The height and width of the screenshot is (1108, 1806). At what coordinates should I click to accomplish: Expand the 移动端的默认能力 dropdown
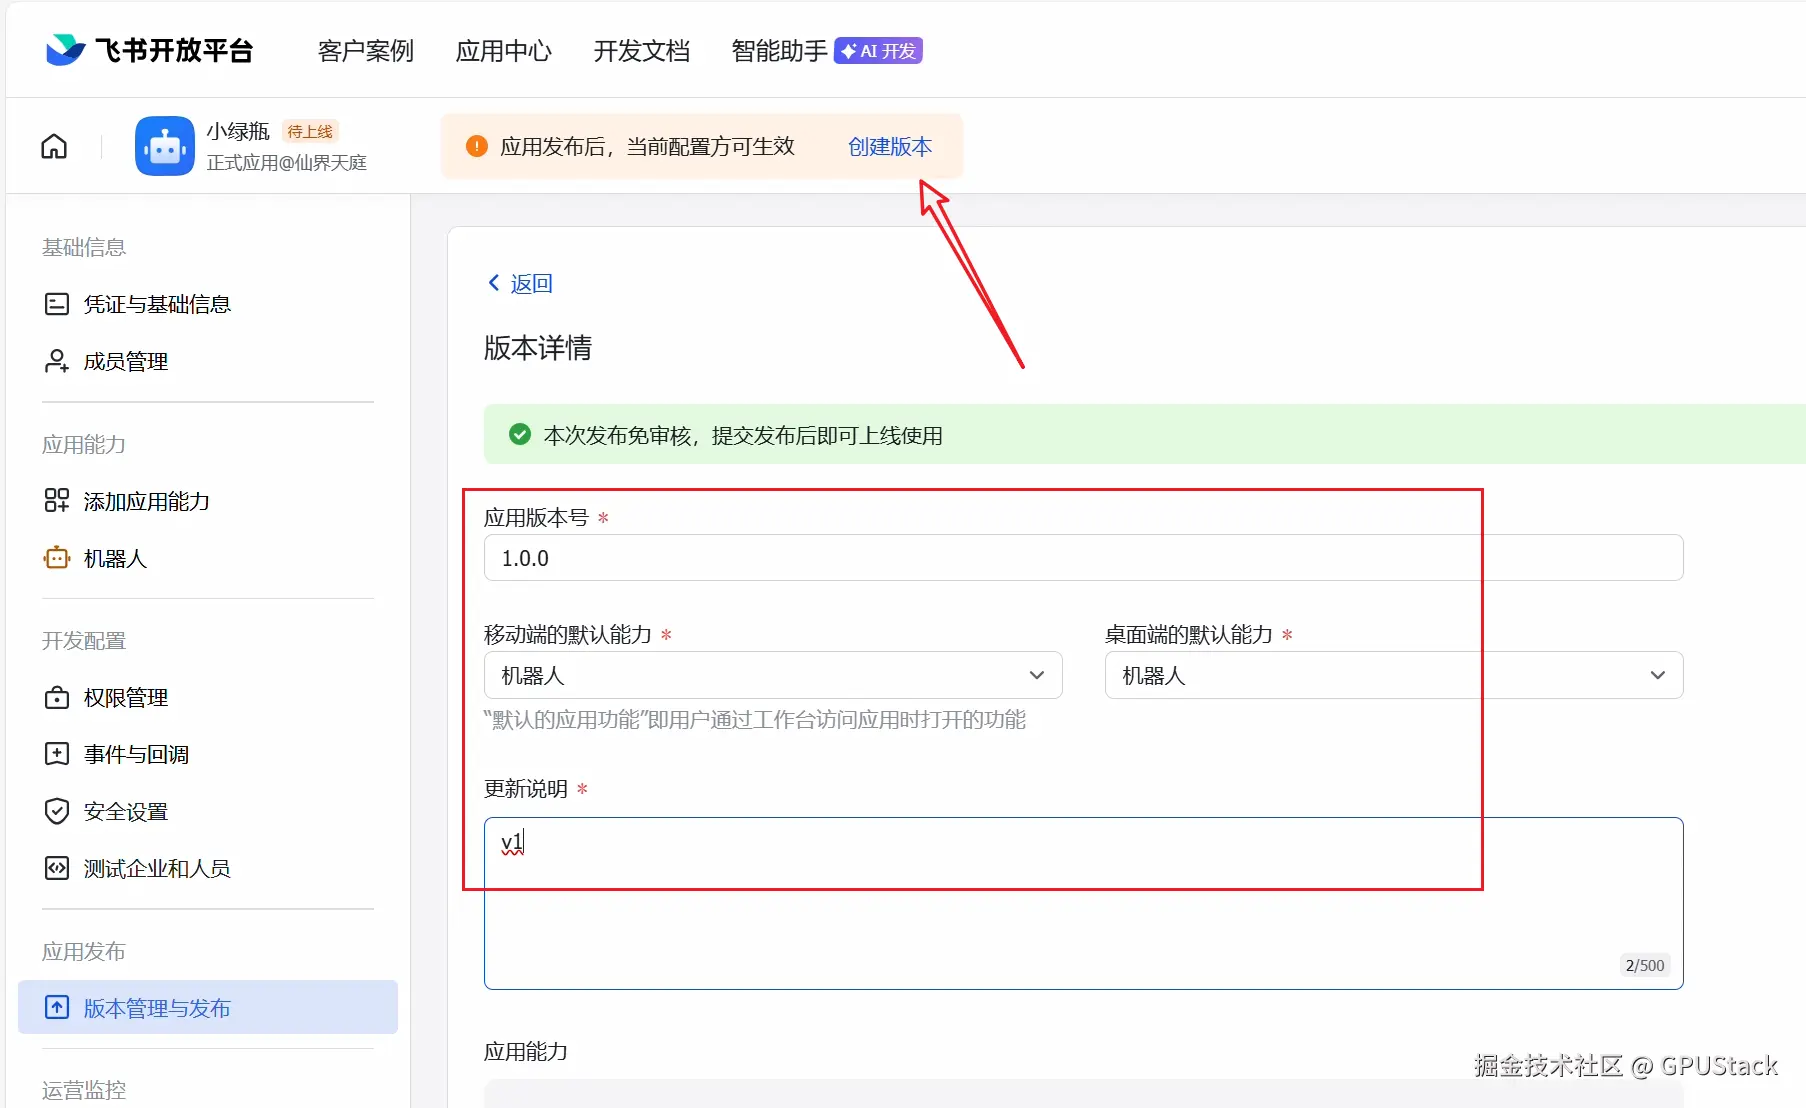coord(773,675)
